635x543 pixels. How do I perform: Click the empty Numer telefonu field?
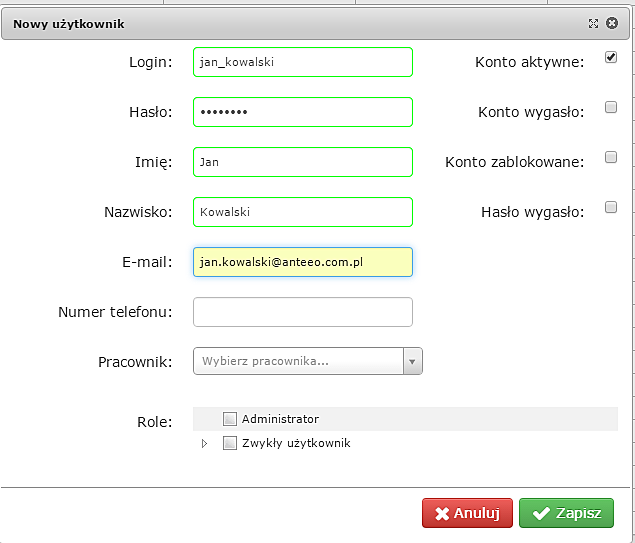coord(302,312)
